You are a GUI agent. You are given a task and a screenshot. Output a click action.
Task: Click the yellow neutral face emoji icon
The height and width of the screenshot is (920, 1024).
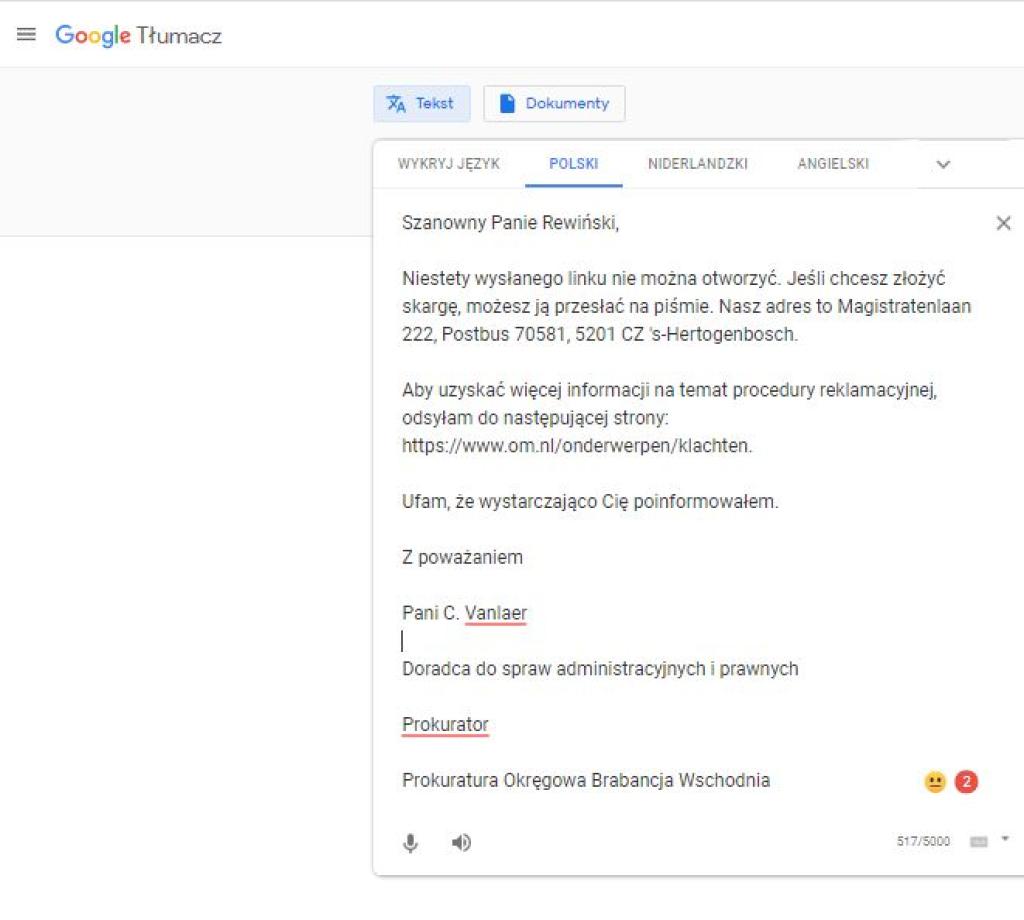click(x=935, y=782)
